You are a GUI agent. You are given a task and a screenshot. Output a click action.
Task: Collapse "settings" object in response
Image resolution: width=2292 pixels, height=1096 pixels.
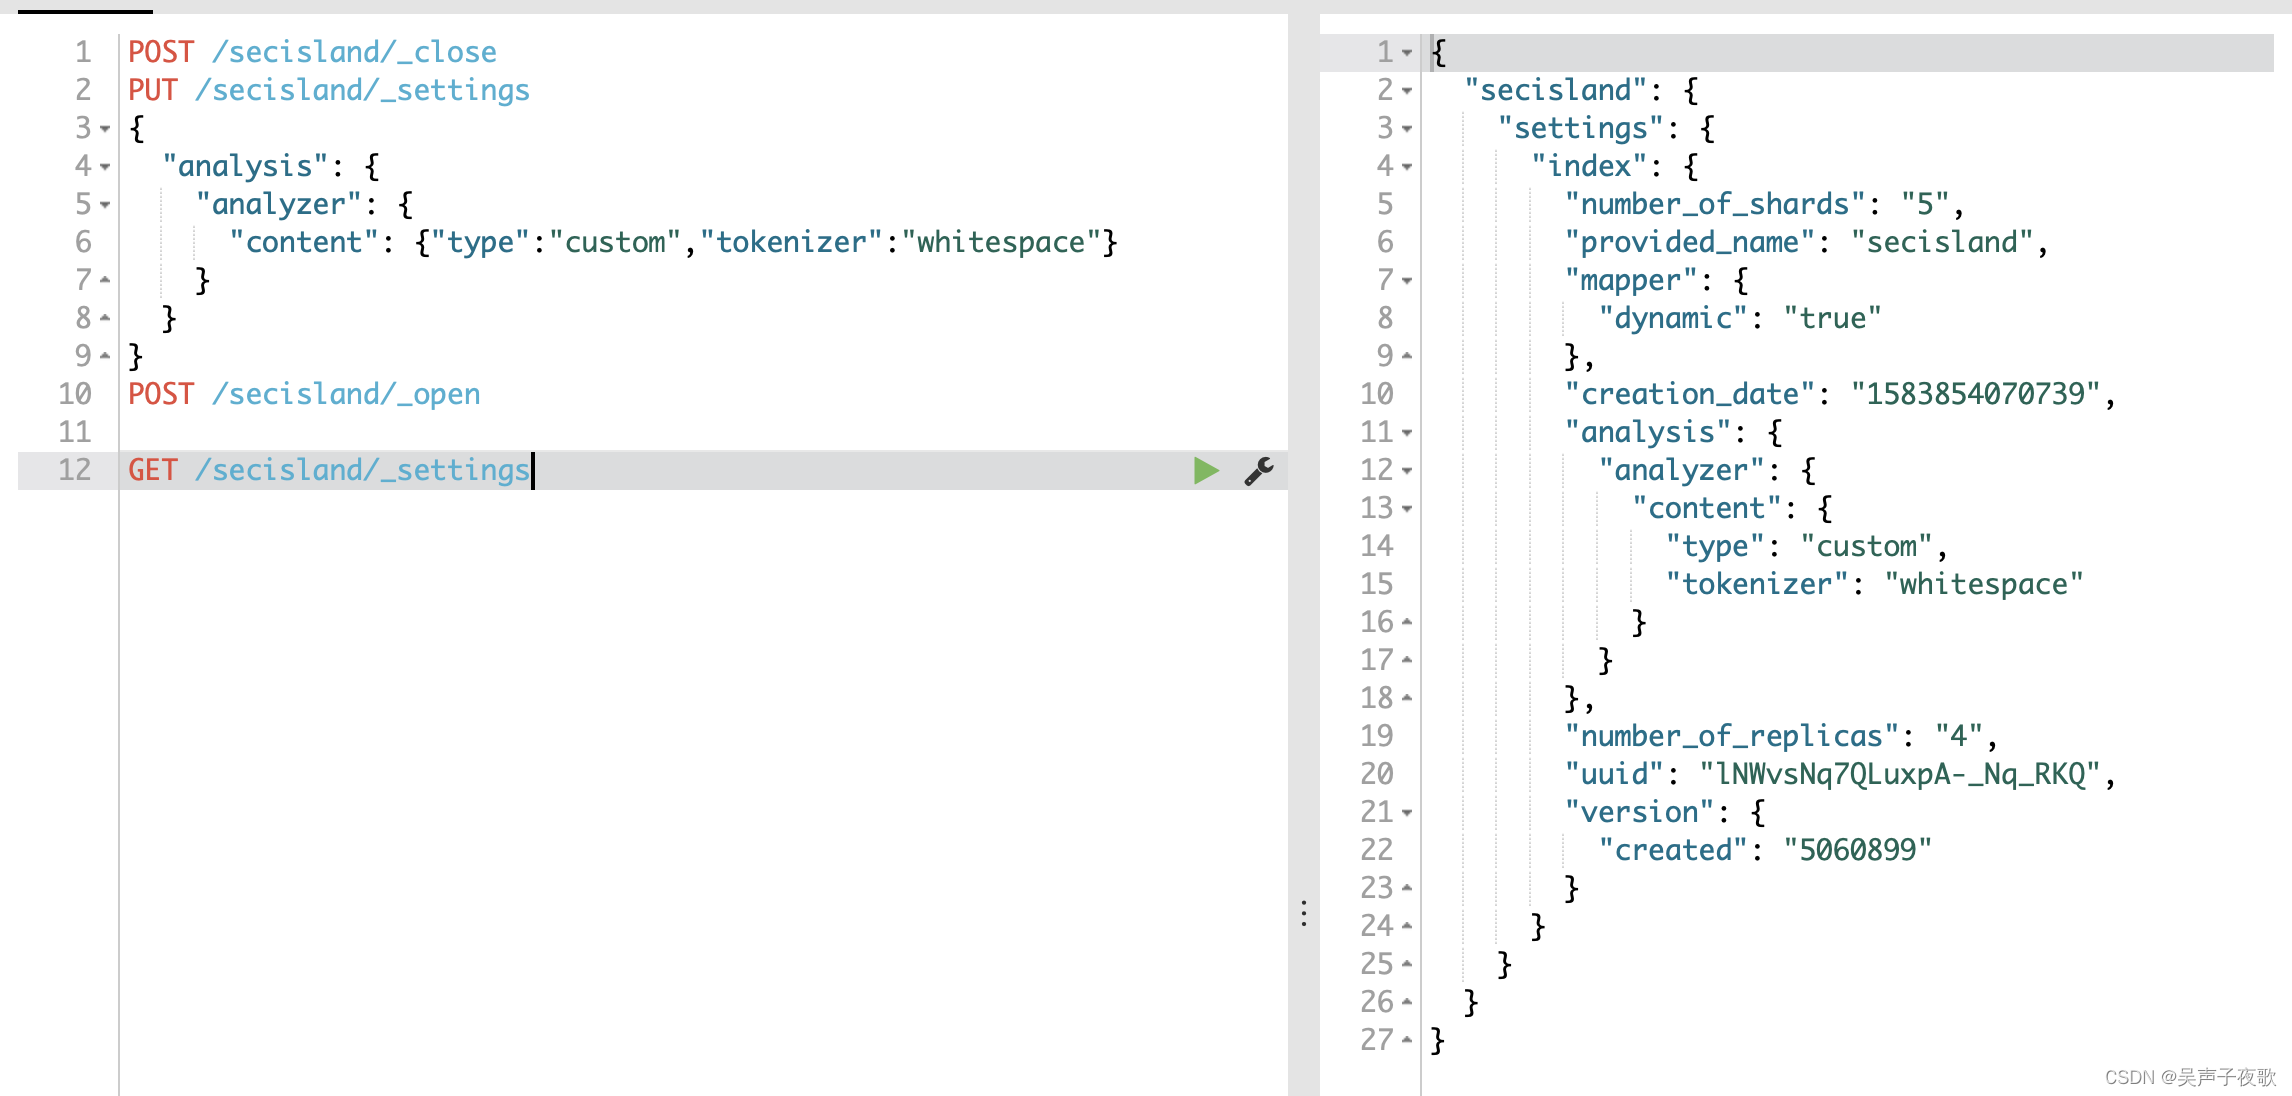1407,128
